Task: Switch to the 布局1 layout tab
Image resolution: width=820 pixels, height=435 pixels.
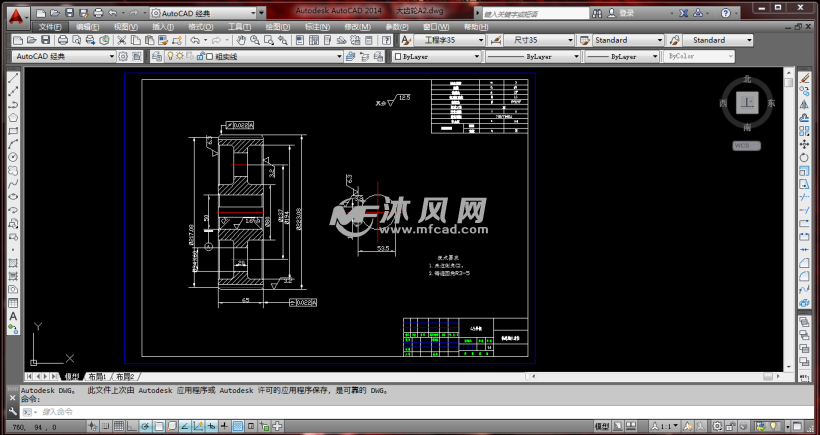Action: (x=97, y=376)
